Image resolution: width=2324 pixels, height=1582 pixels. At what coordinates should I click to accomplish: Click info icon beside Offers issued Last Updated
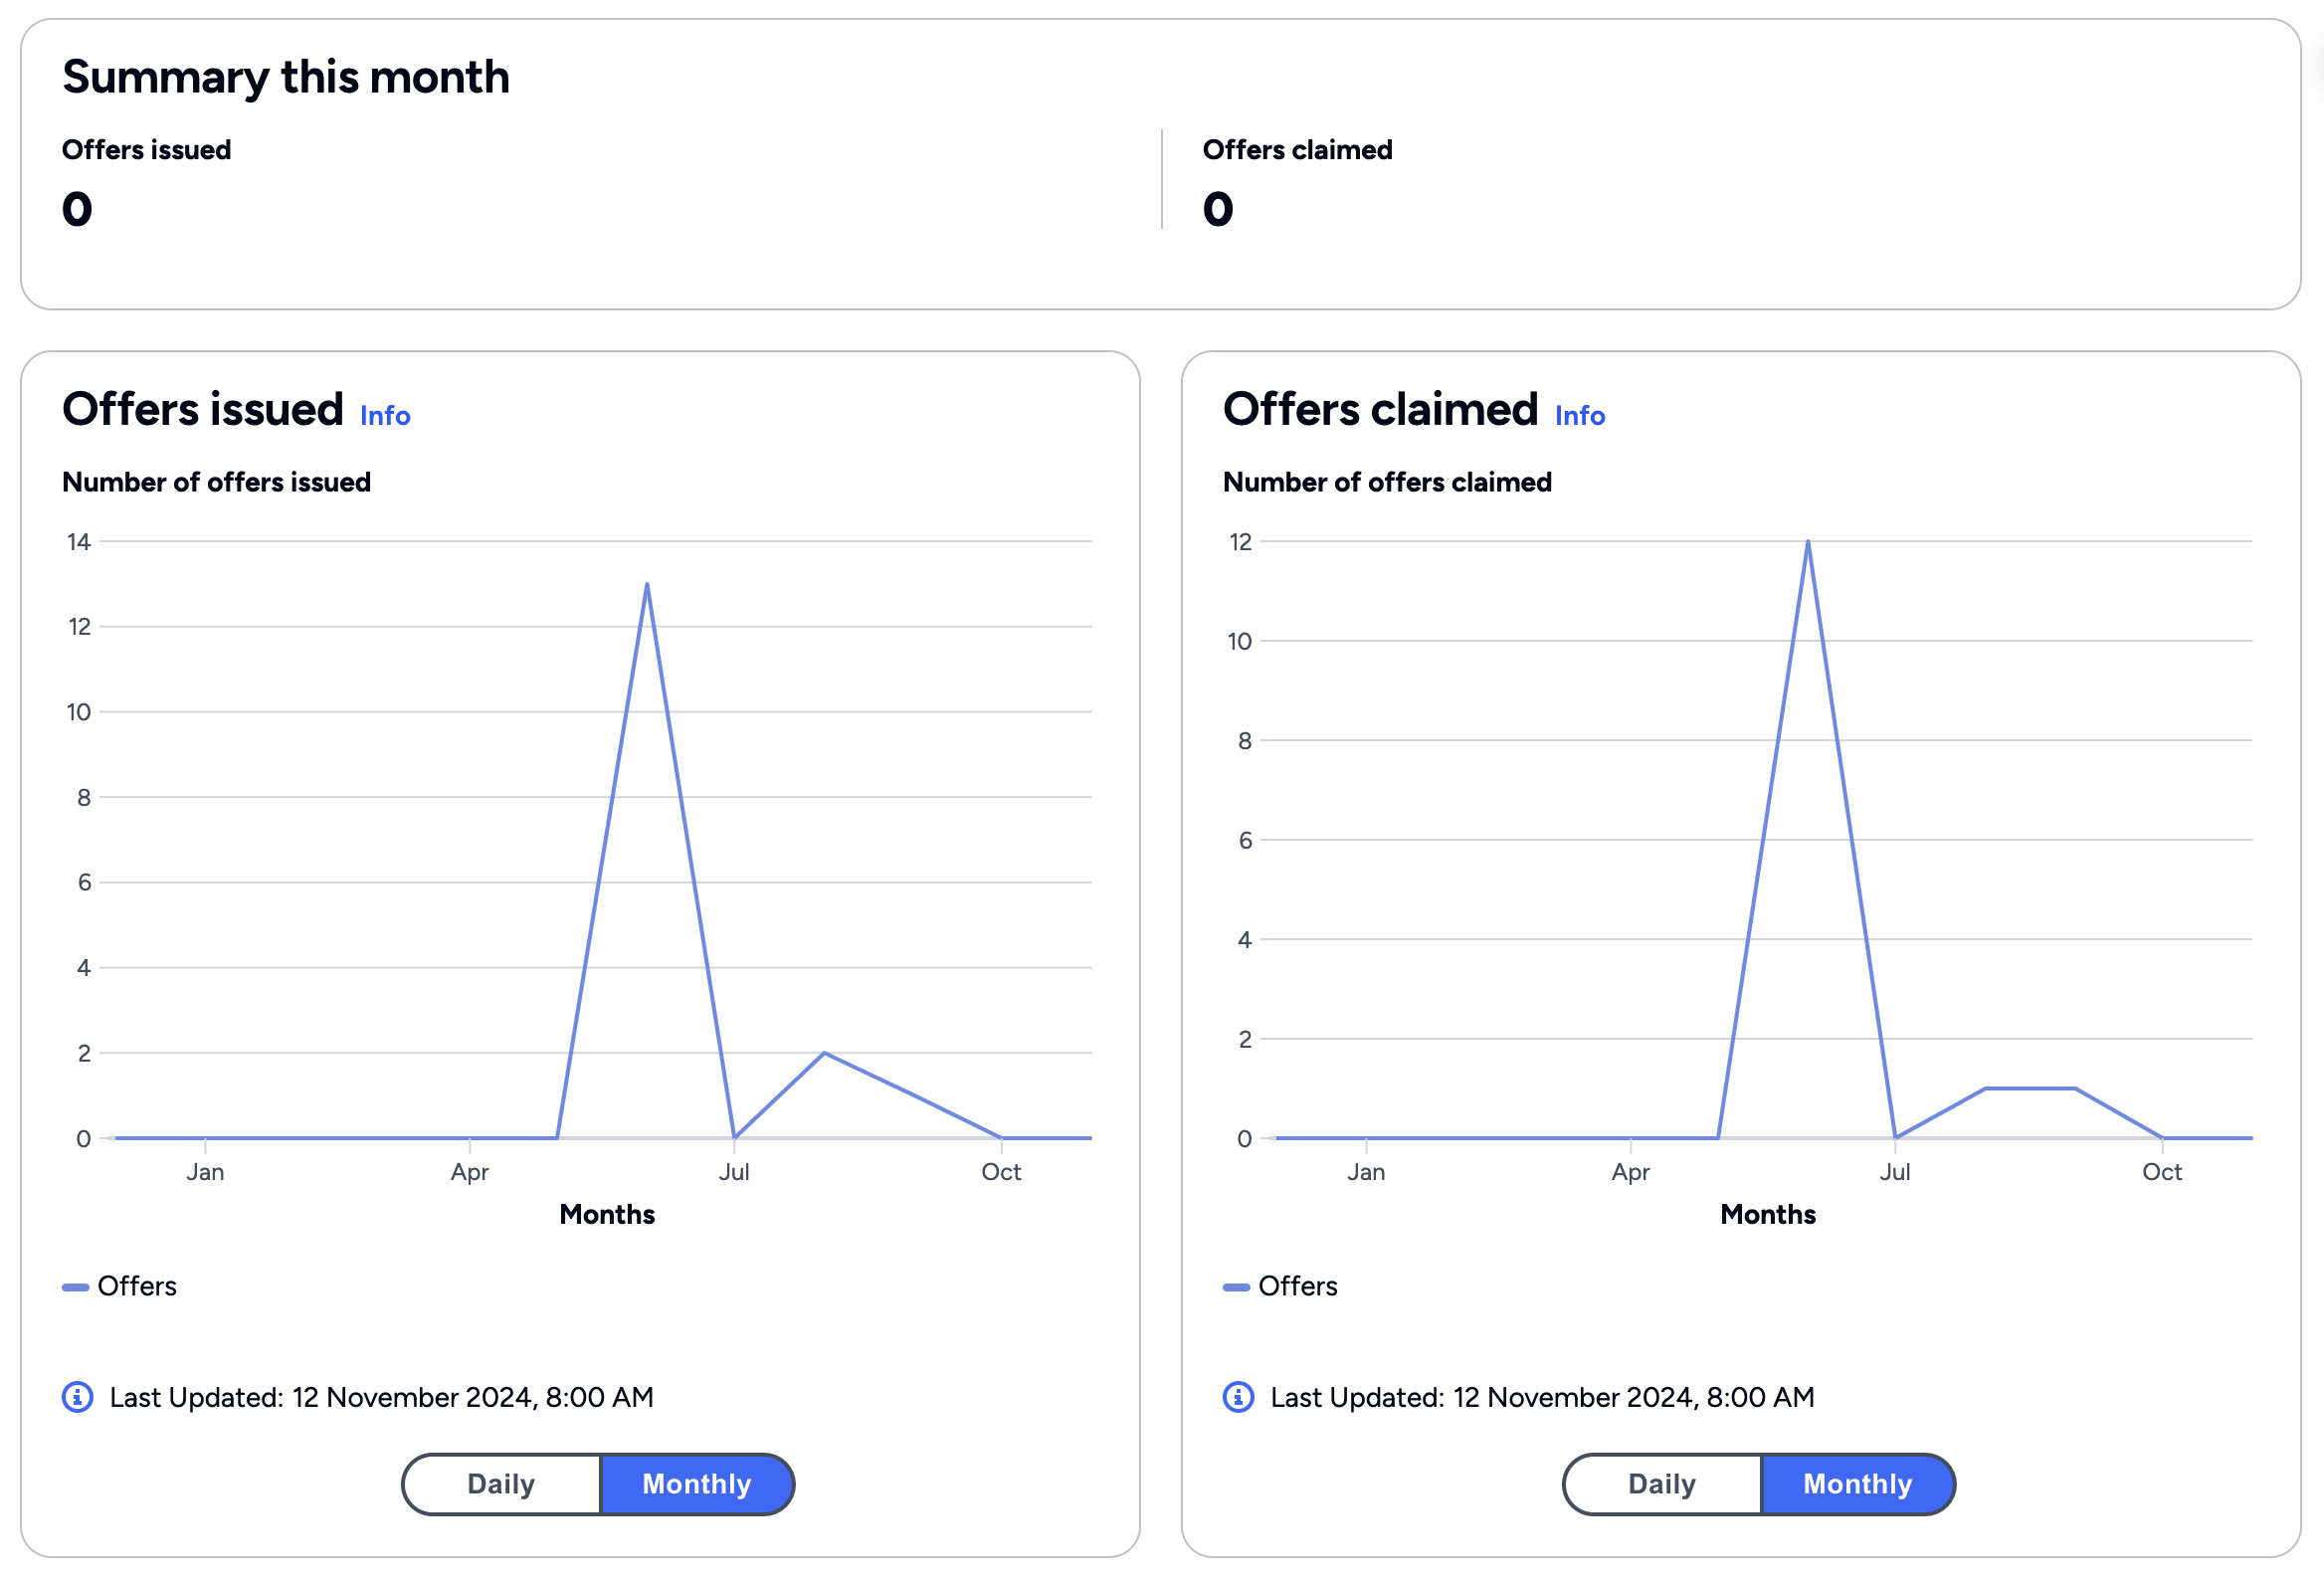pyautogui.click(x=78, y=1397)
